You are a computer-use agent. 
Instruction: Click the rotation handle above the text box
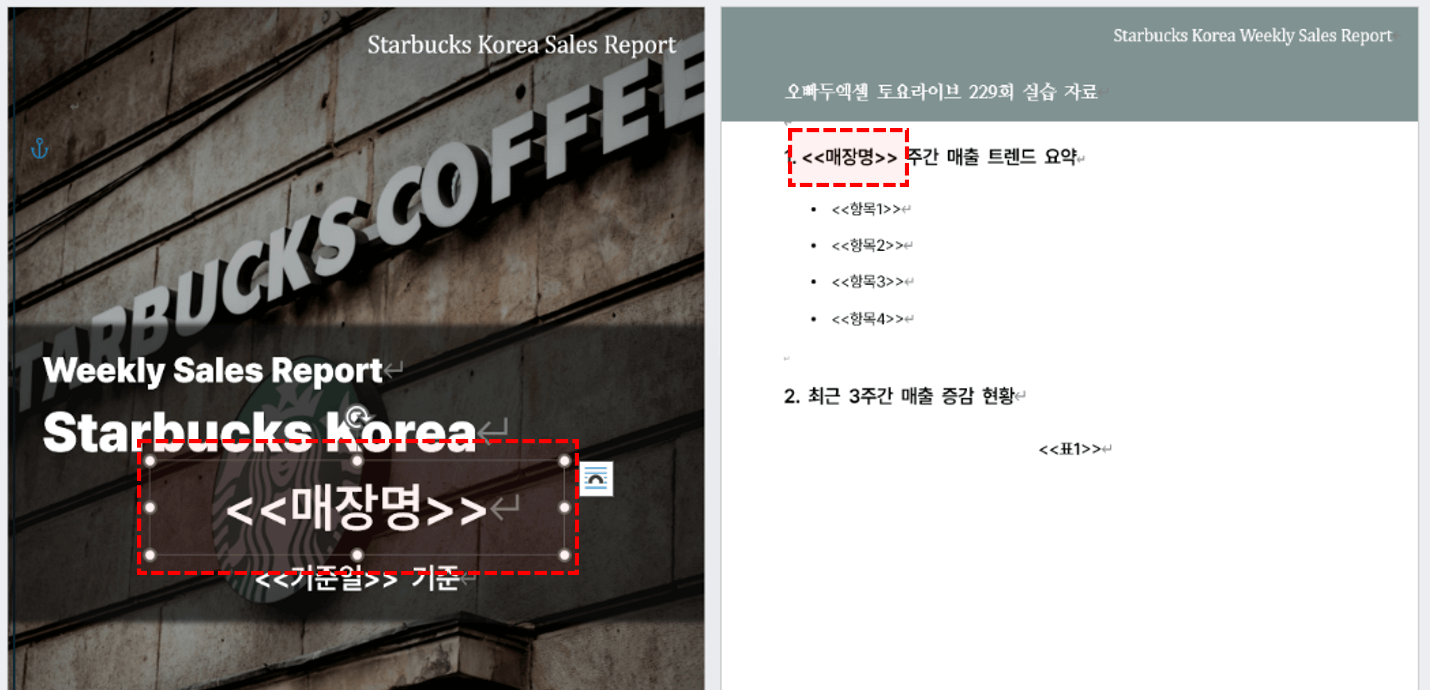pos(356,418)
